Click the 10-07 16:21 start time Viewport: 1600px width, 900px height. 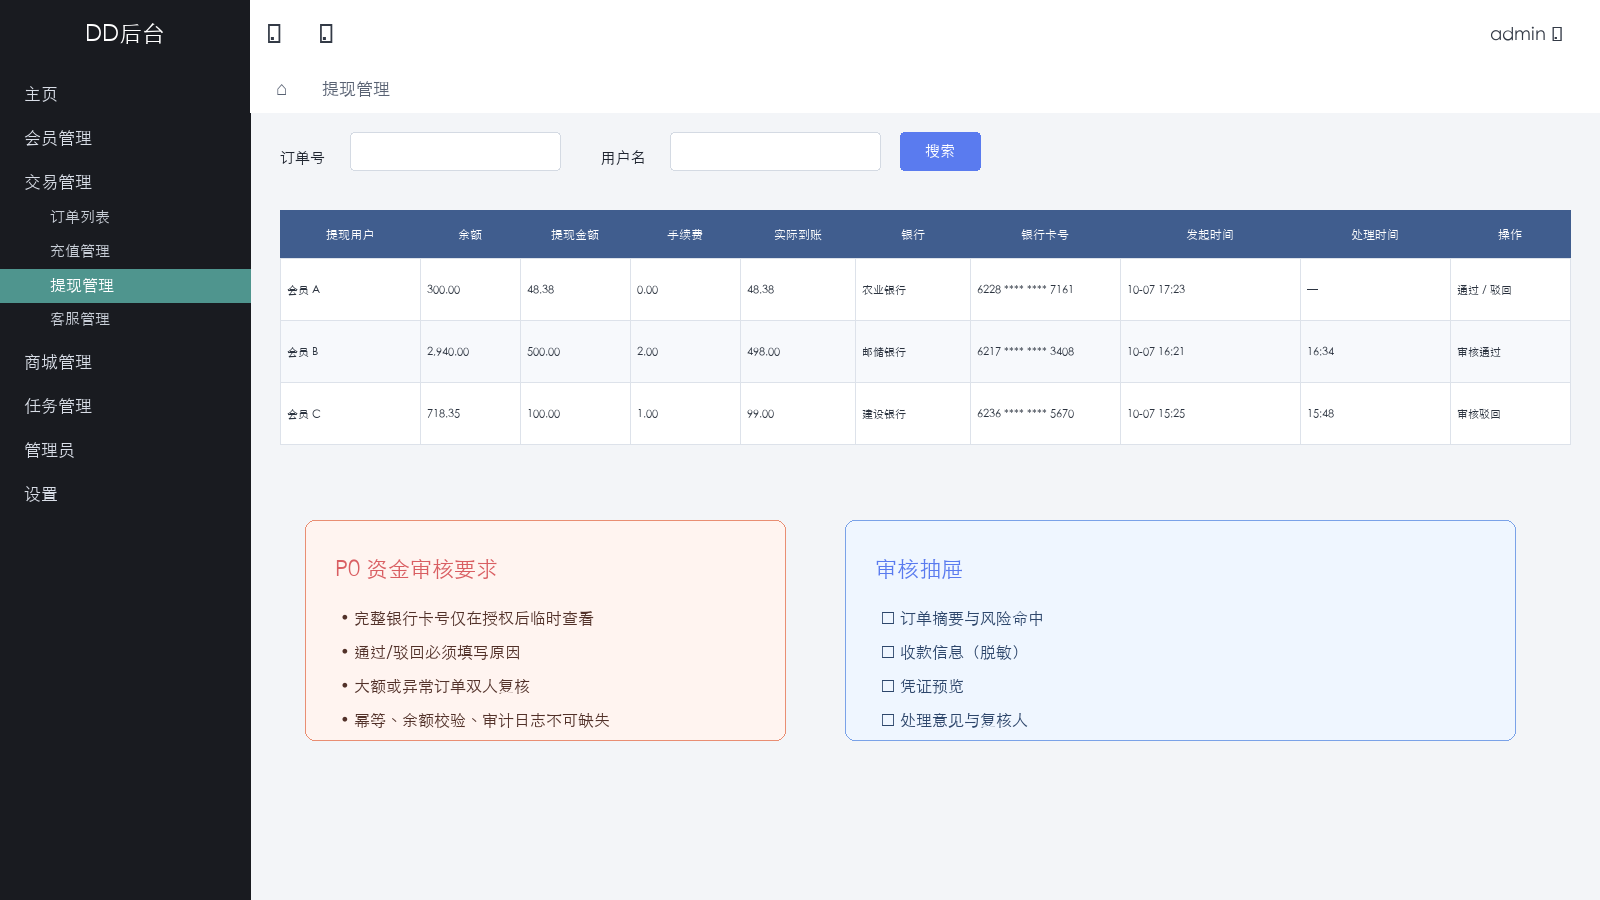click(x=1156, y=352)
